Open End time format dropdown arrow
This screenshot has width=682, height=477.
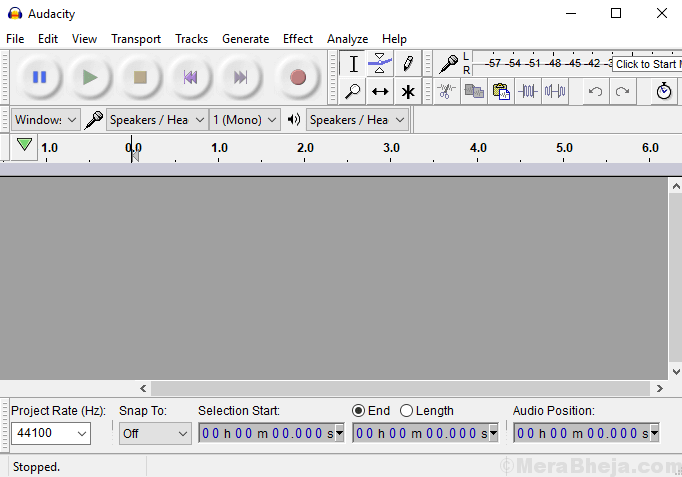click(494, 433)
